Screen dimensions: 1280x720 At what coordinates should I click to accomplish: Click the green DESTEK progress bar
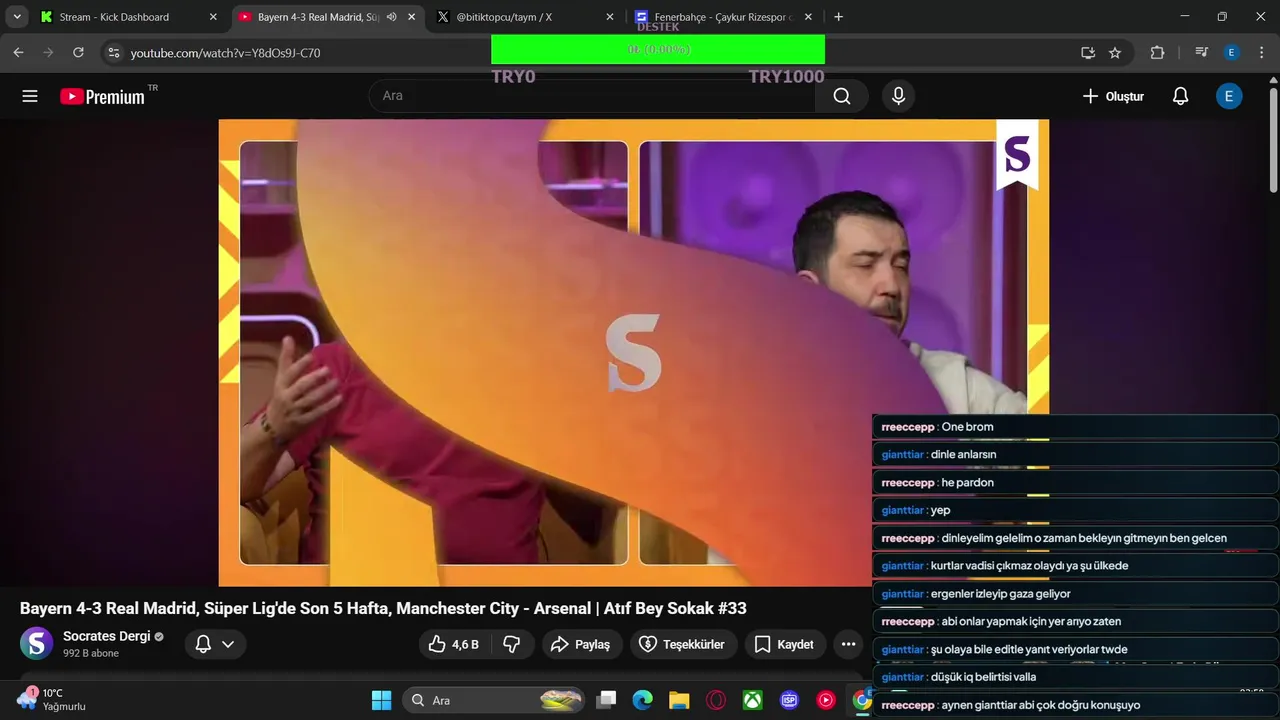tap(658, 49)
